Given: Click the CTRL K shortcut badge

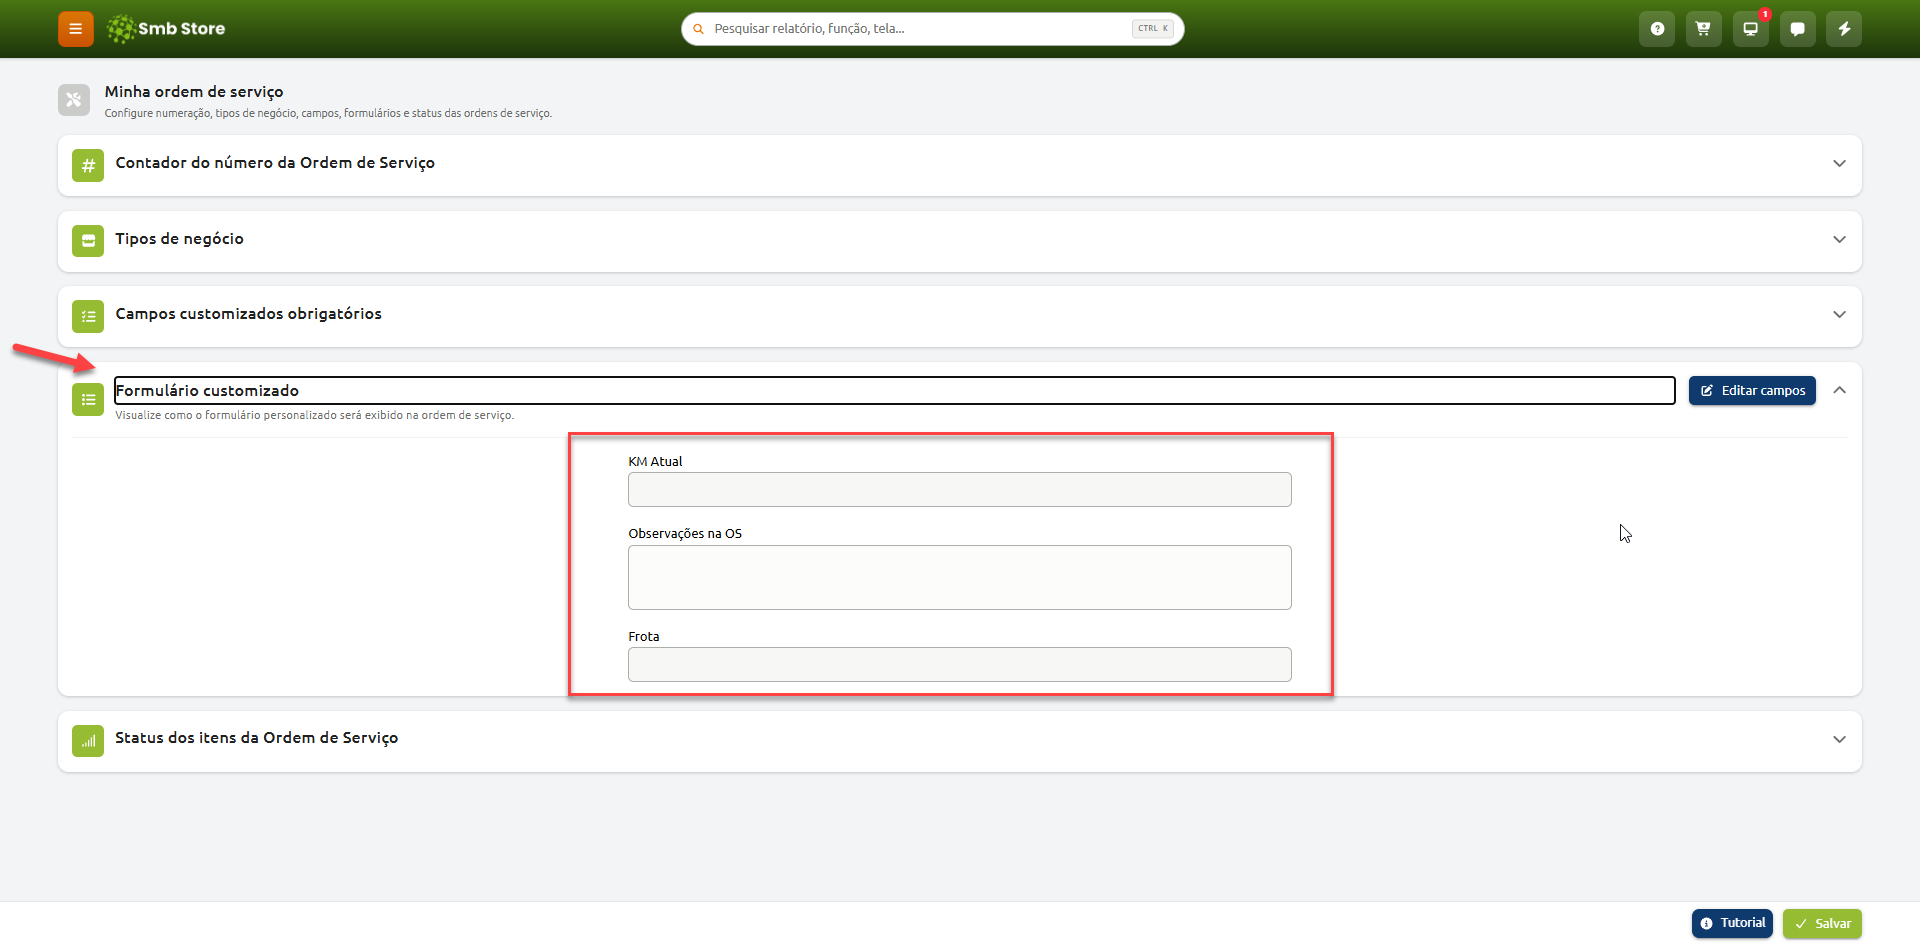Looking at the screenshot, I should (x=1153, y=29).
